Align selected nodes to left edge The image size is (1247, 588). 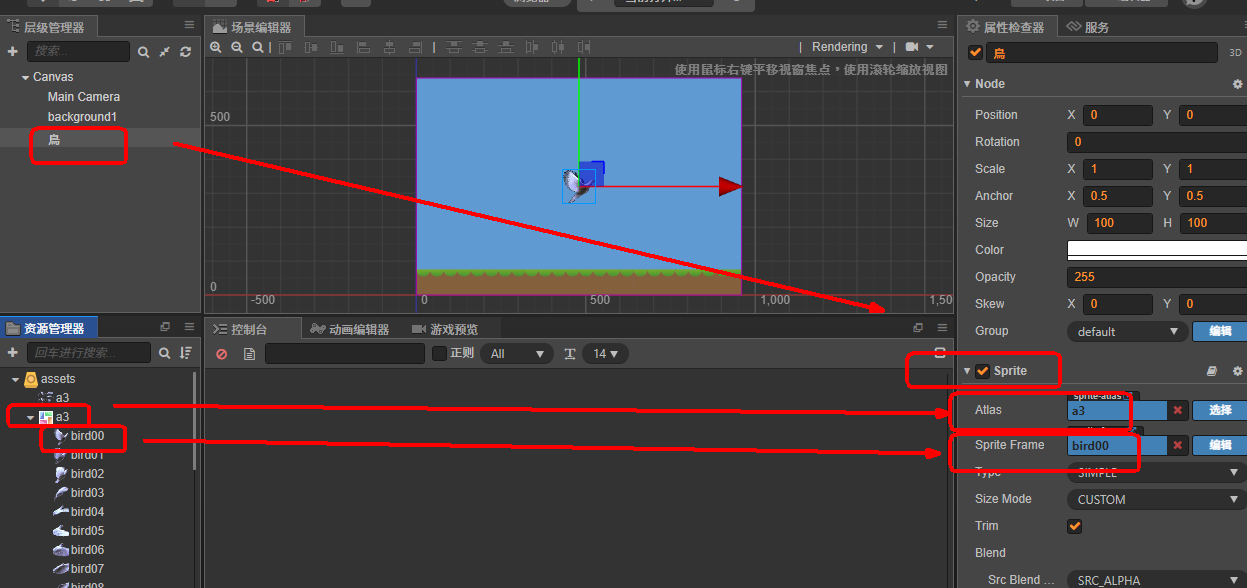[x=362, y=47]
